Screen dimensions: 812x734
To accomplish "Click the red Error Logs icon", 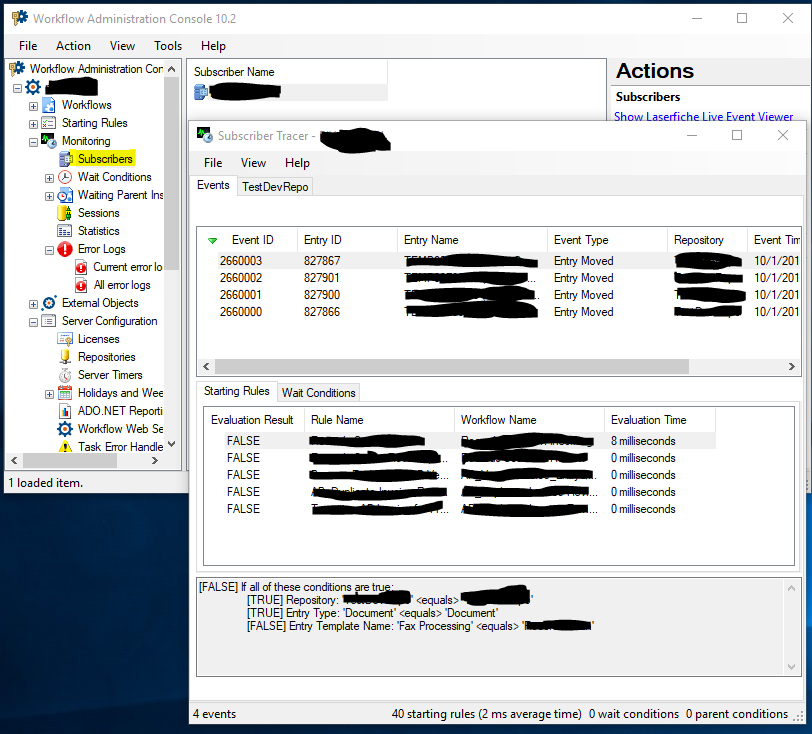I will (x=65, y=249).
